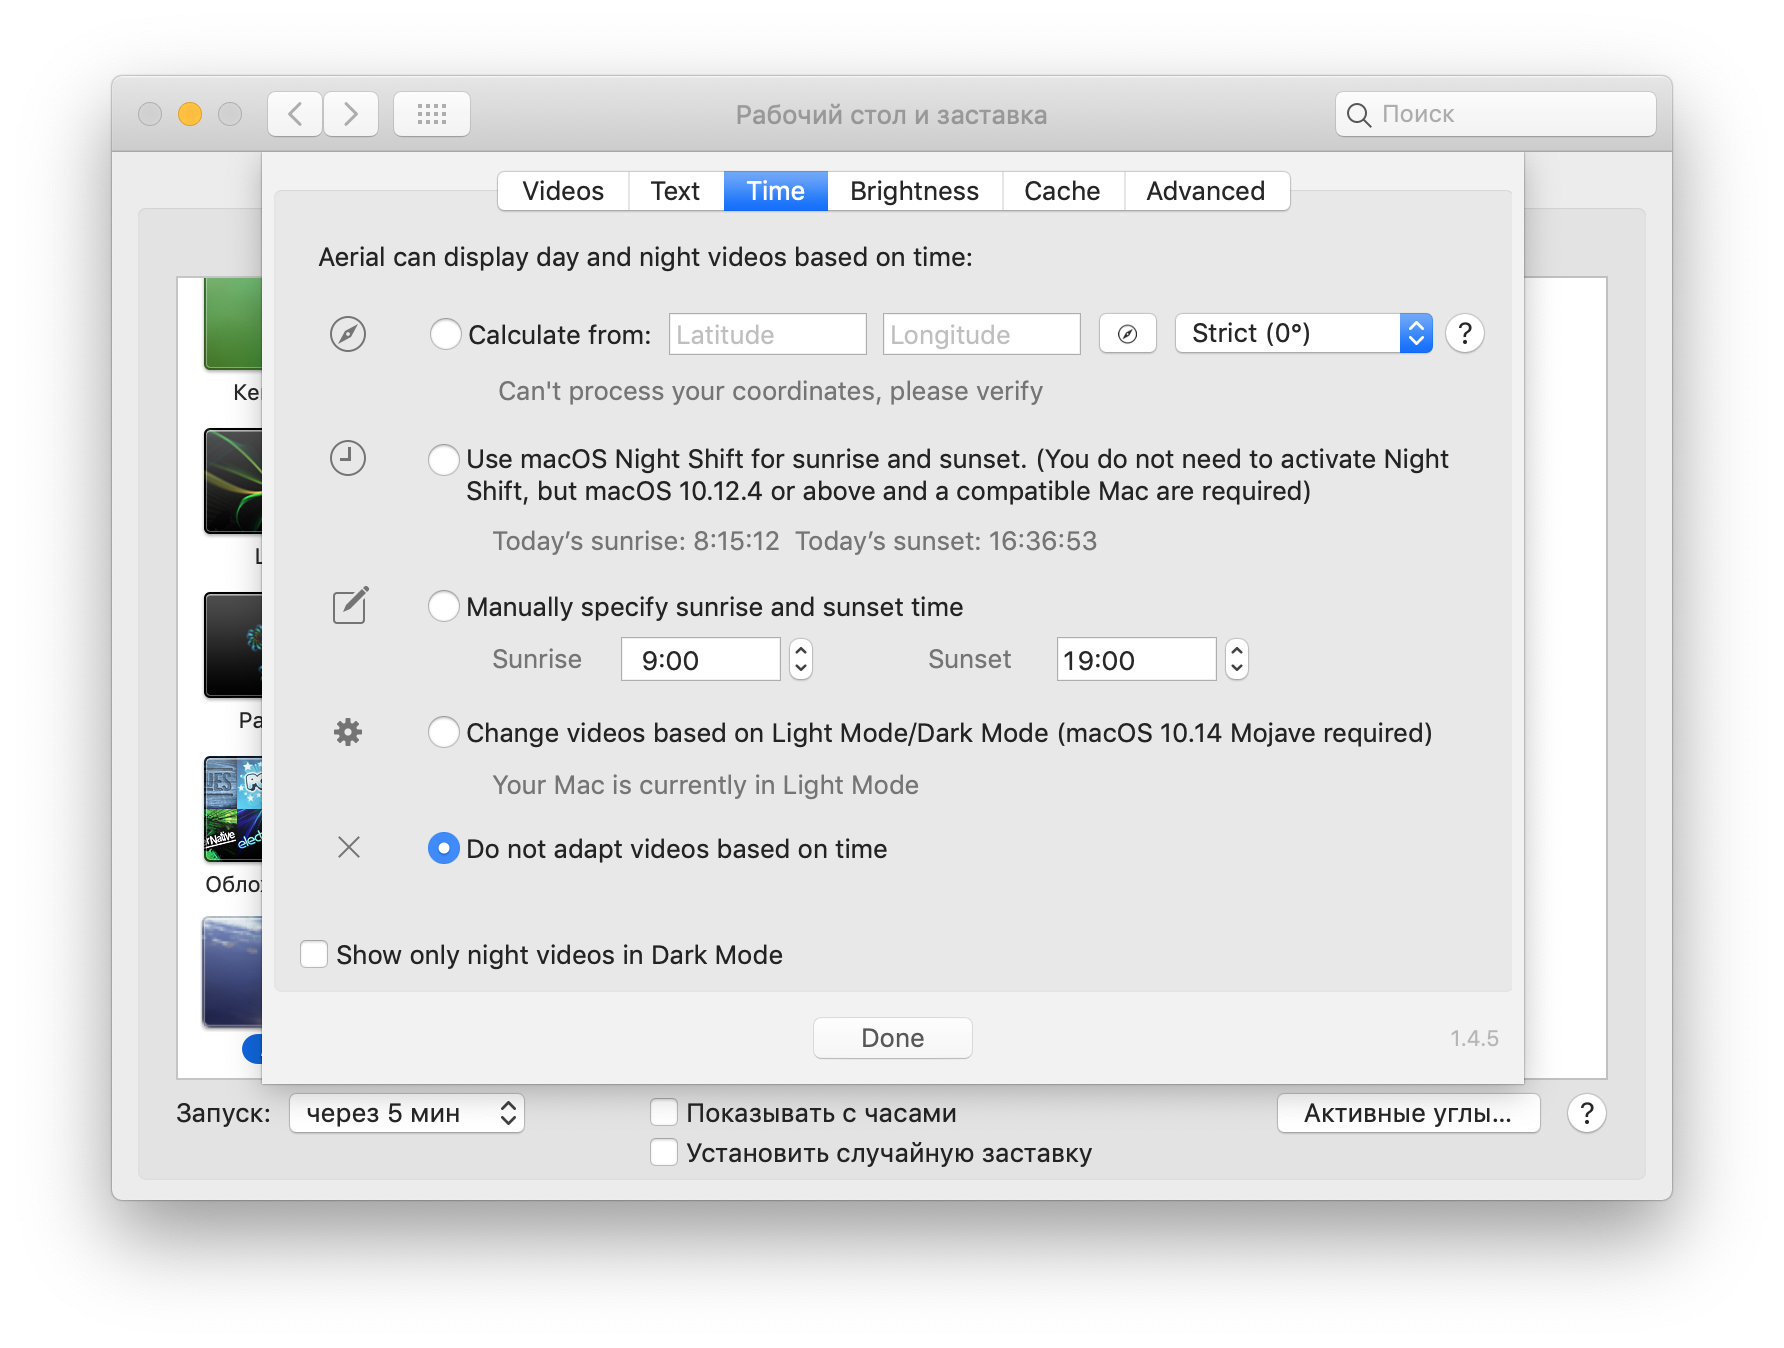Click the gear icon beside Light/Dark Mode option

pos(348,732)
